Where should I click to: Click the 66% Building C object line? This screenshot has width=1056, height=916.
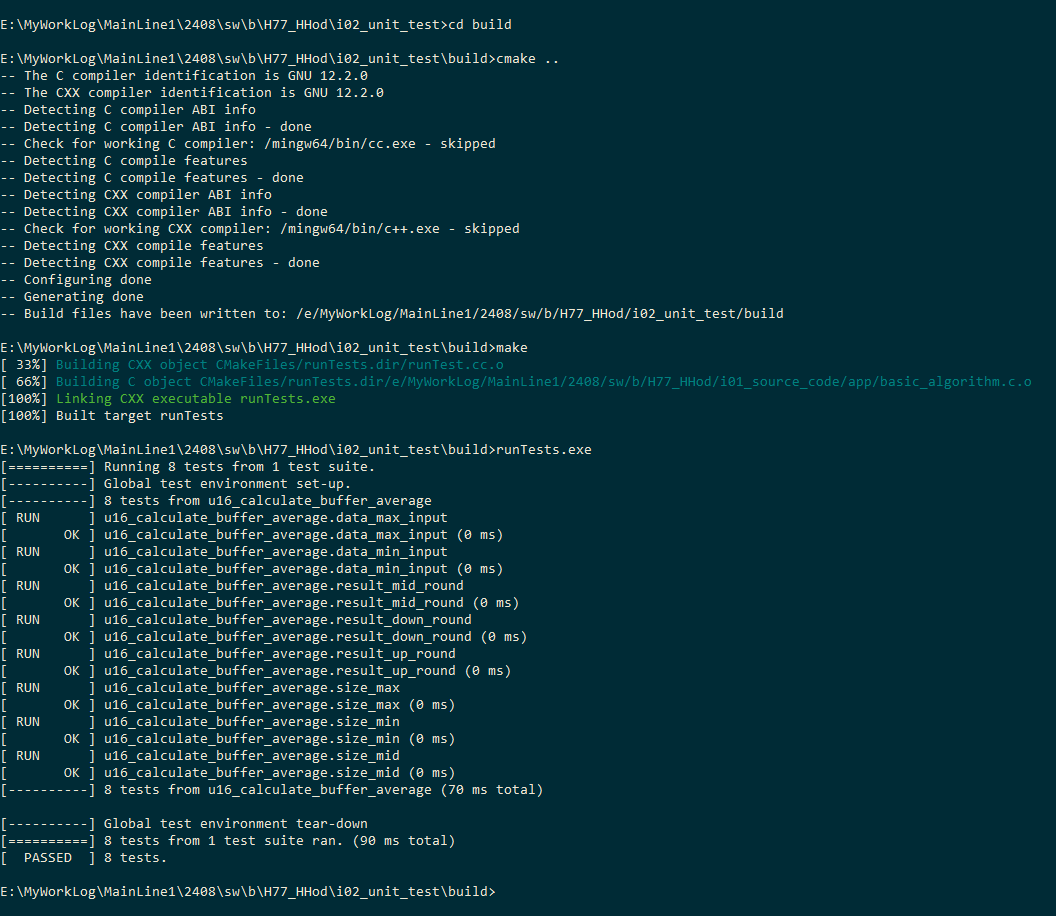(x=520, y=381)
